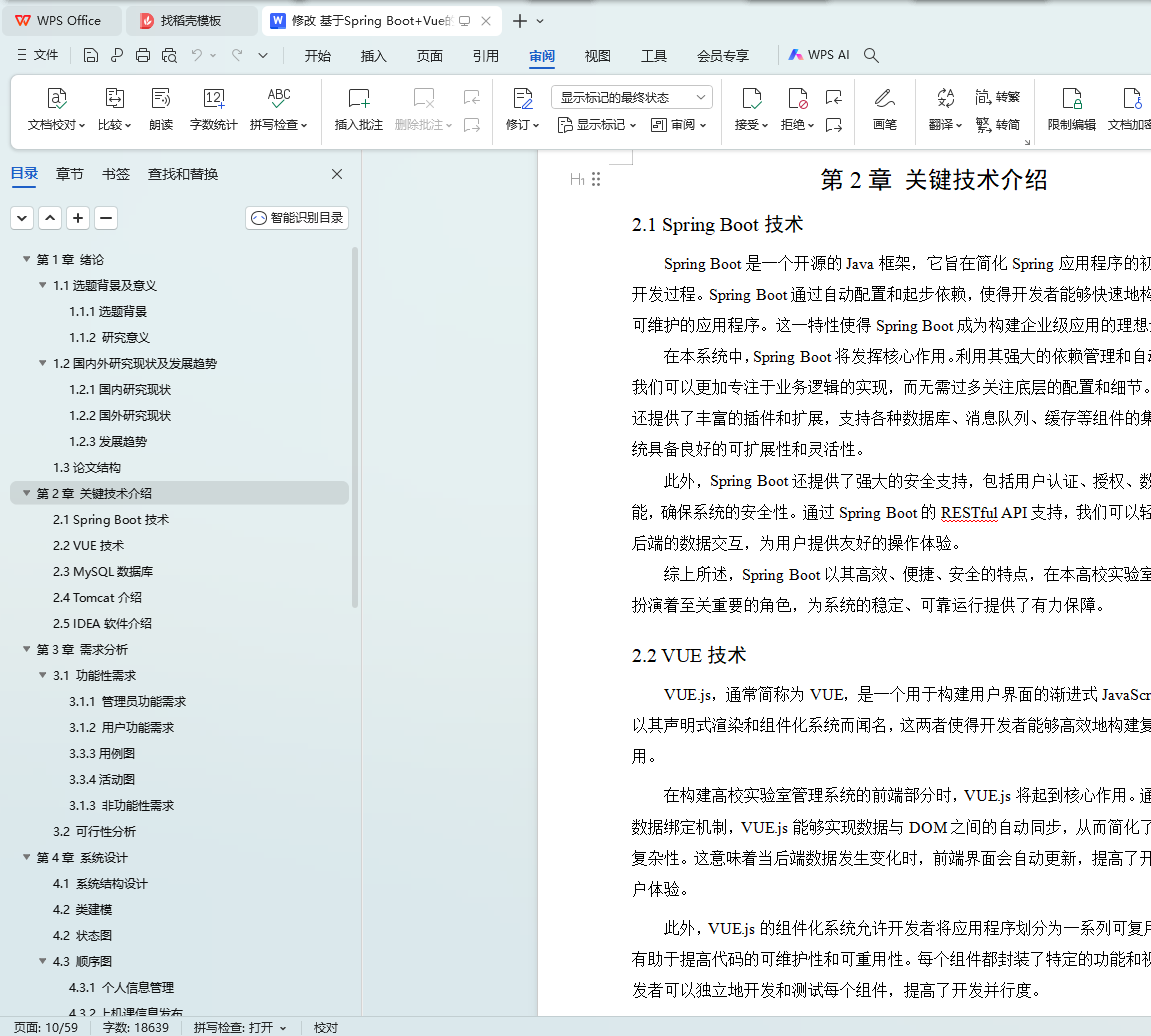Image resolution: width=1151 pixels, height=1036 pixels.
Task: Go to the previous comment icon
Action: click(x=472, y=97)
